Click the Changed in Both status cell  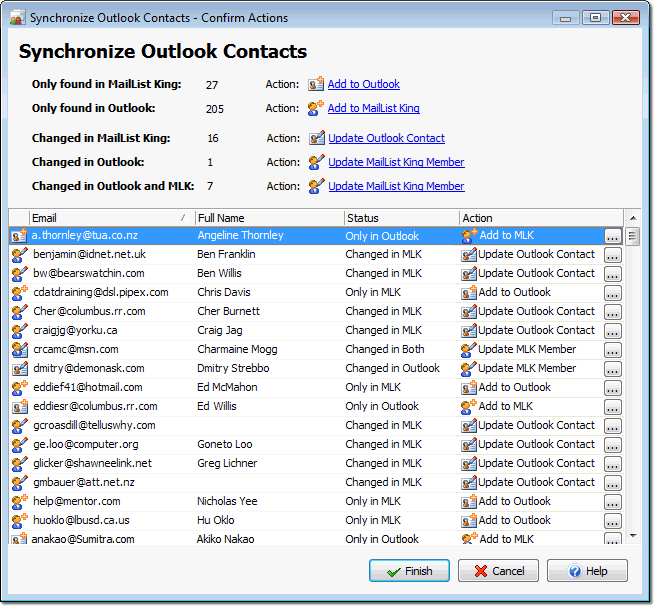385,349
